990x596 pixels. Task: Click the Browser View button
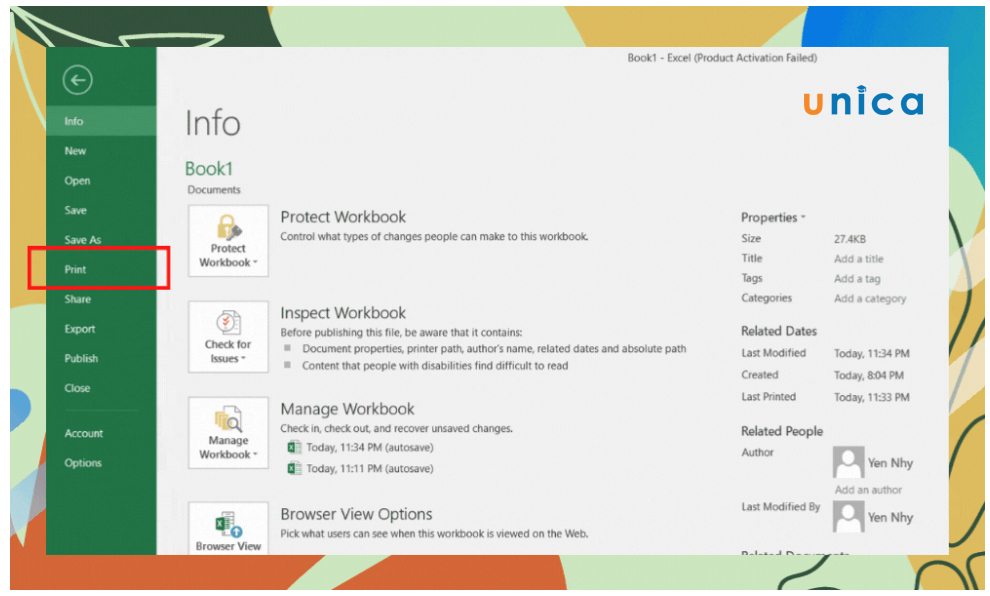(x=228, y=529)
